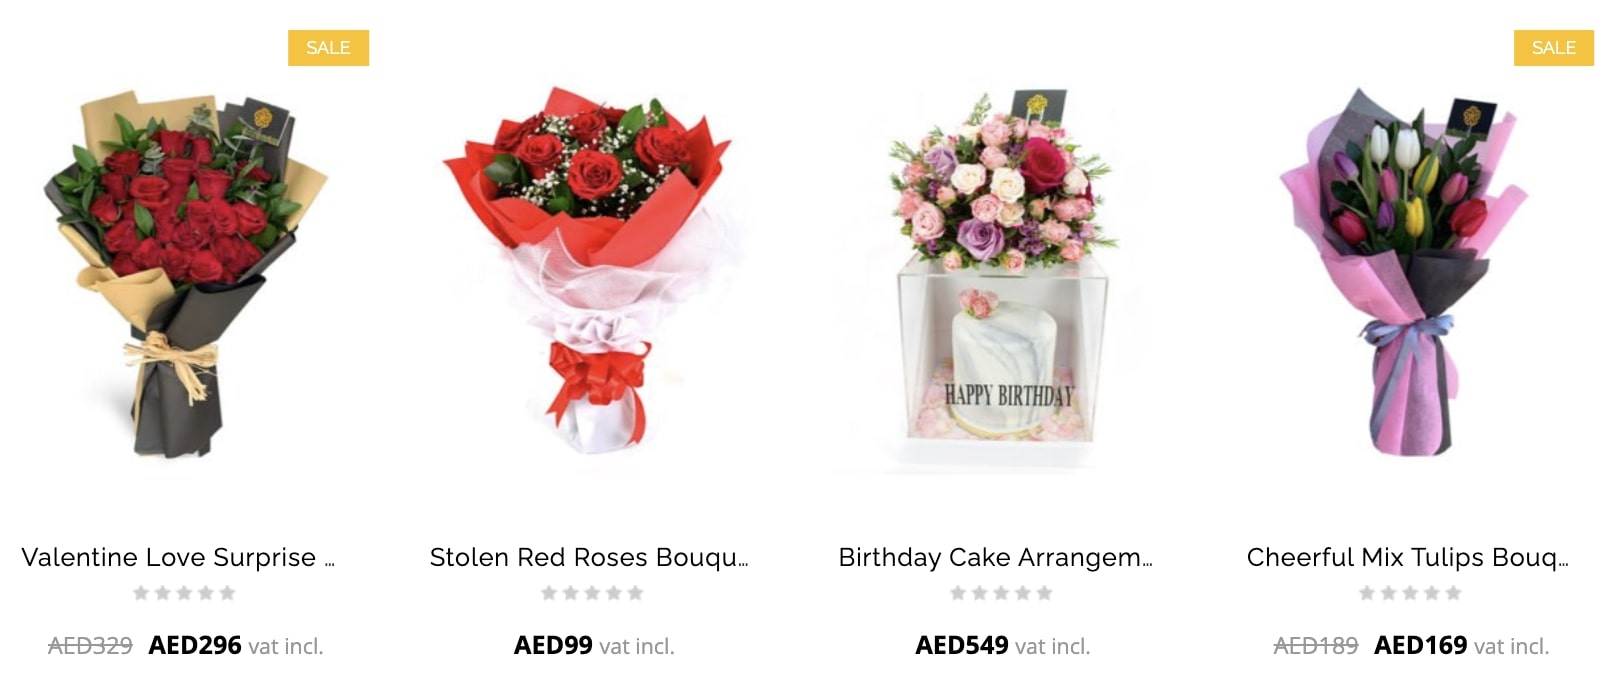This screenshot has height=676, width=1610.
Task: Open the Cheerful Mix Tulips bouquet image
Action: (x=1408, y=272)
